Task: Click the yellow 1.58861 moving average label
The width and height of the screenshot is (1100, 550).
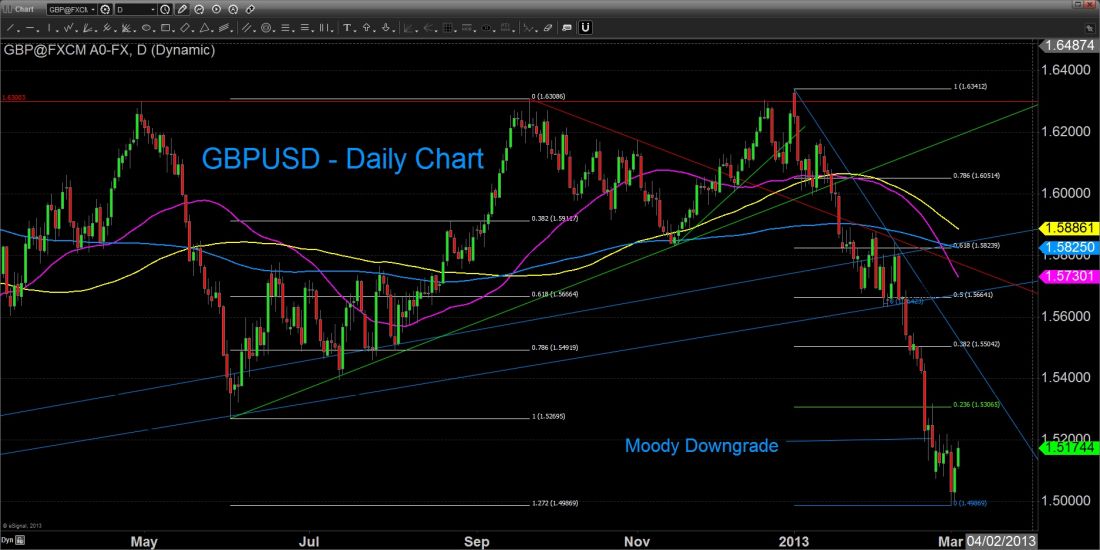Action: click(1069, 228)
